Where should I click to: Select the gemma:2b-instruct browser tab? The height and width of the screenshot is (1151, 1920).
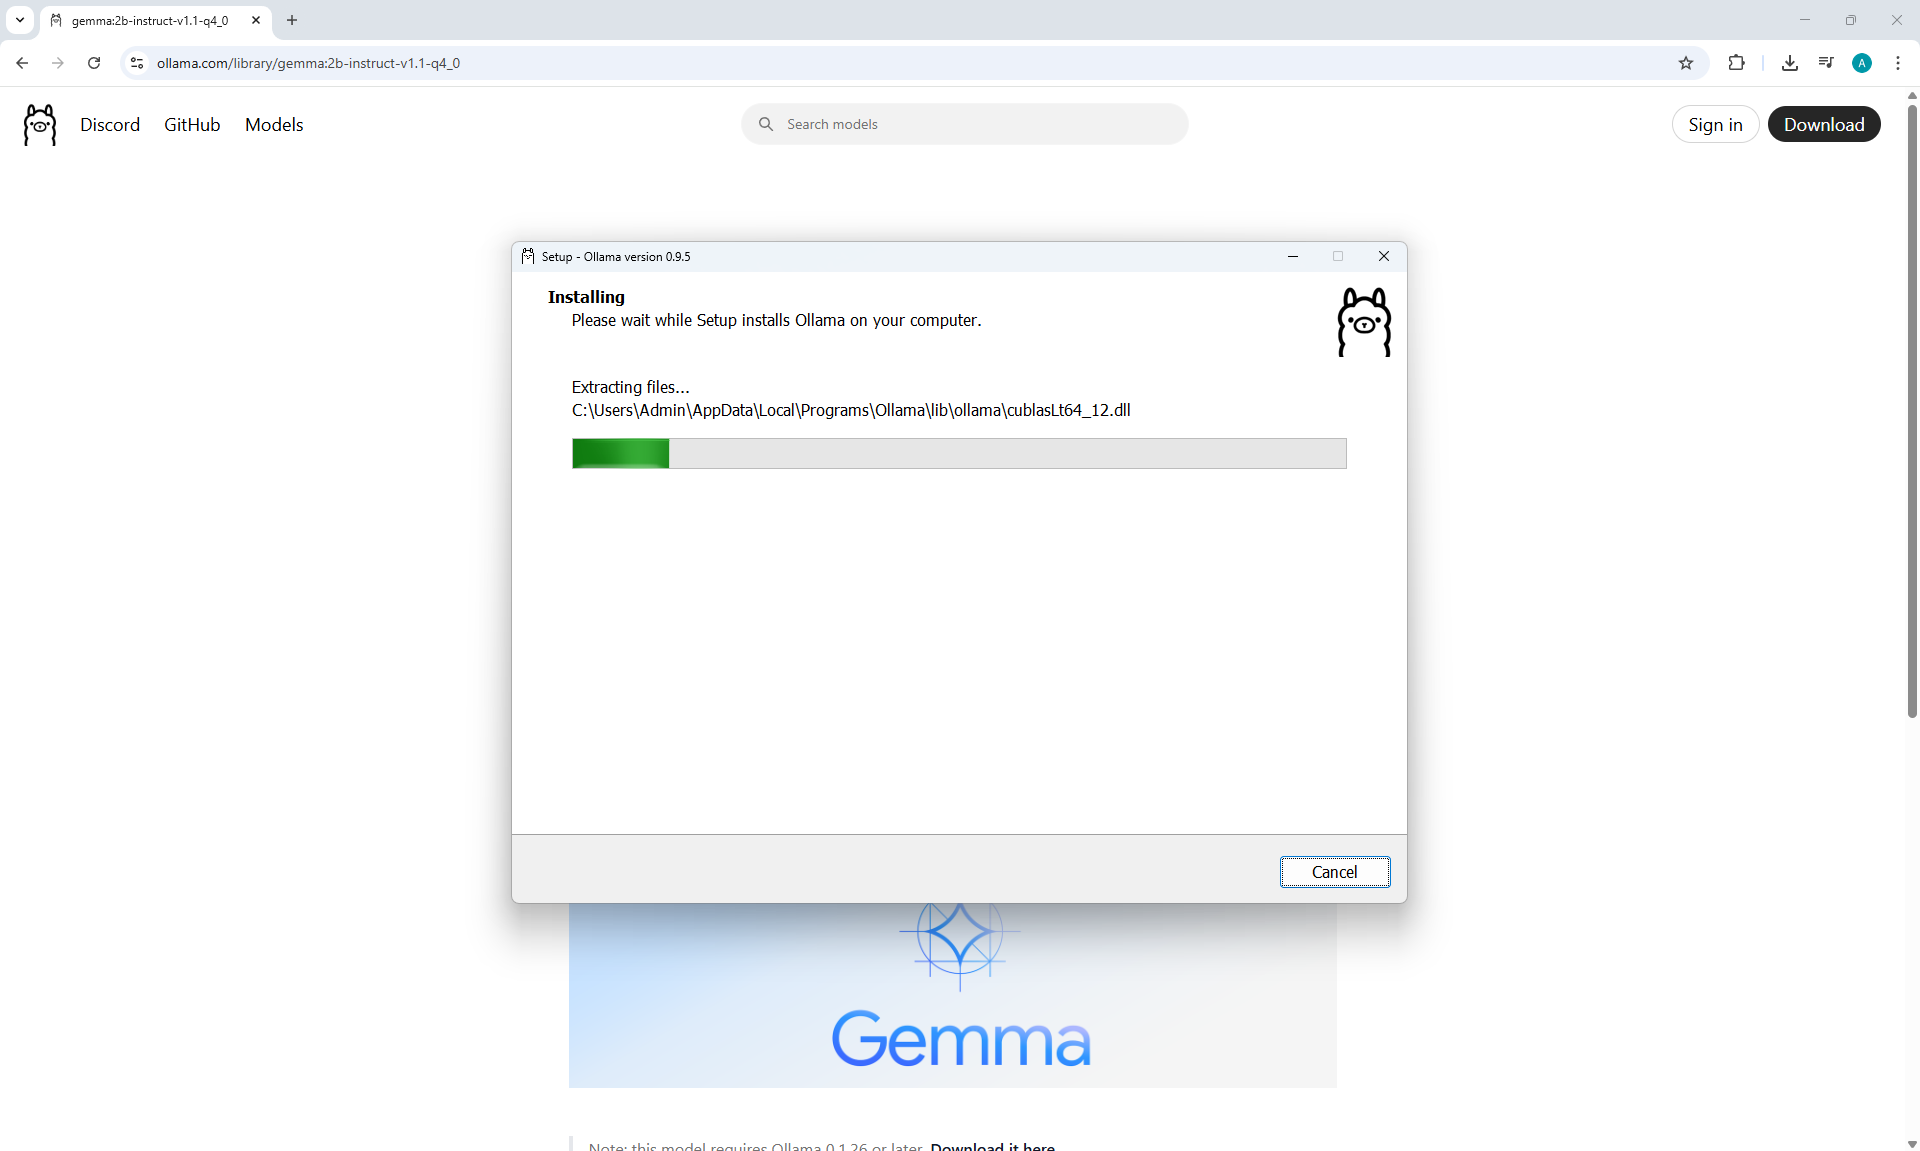click(x=150, y=20)
